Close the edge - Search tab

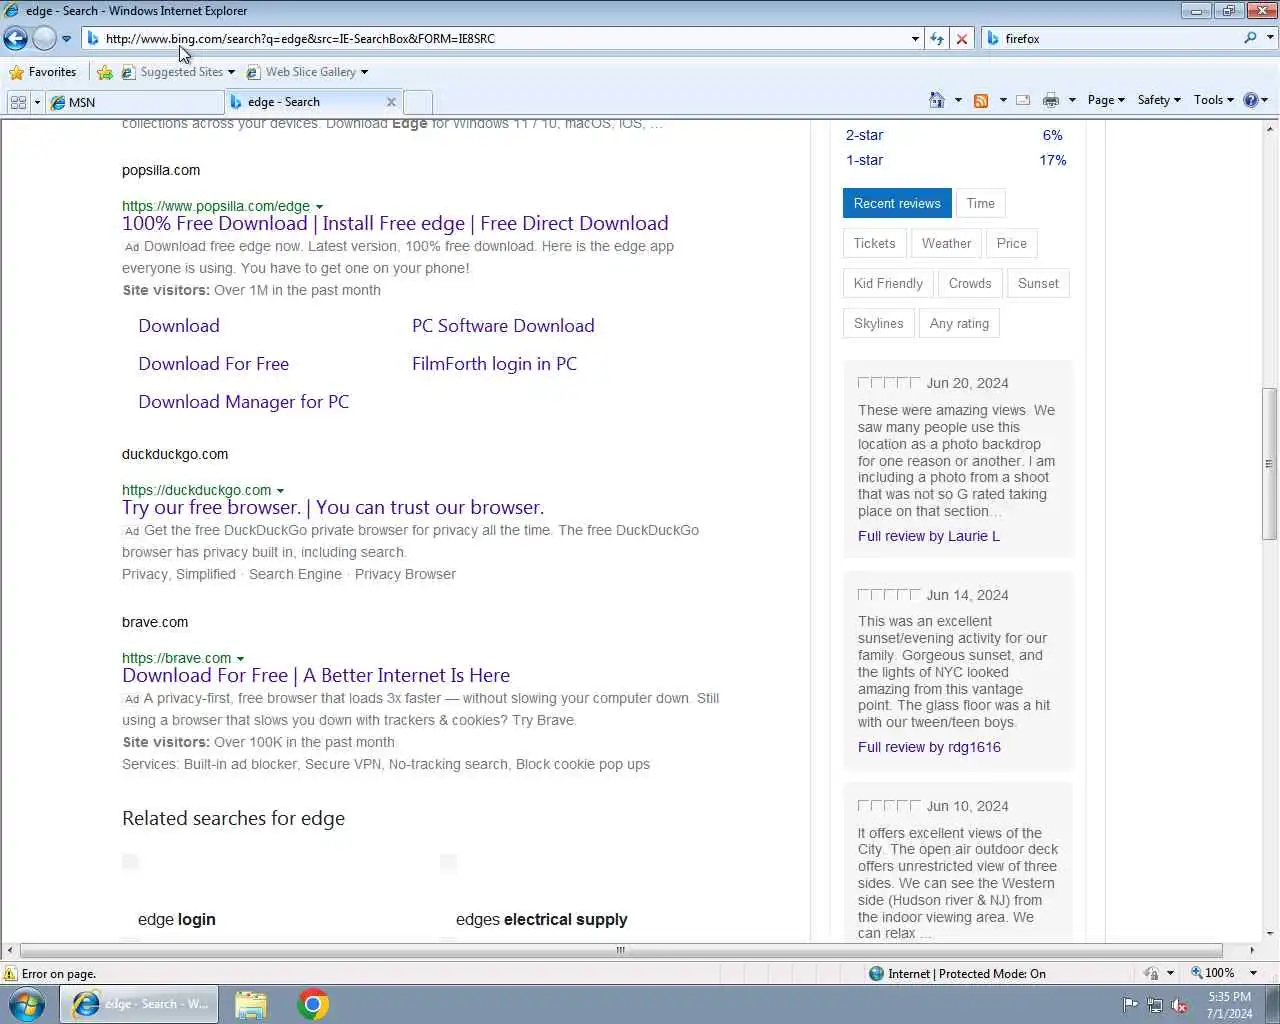(x=391, y=102)
